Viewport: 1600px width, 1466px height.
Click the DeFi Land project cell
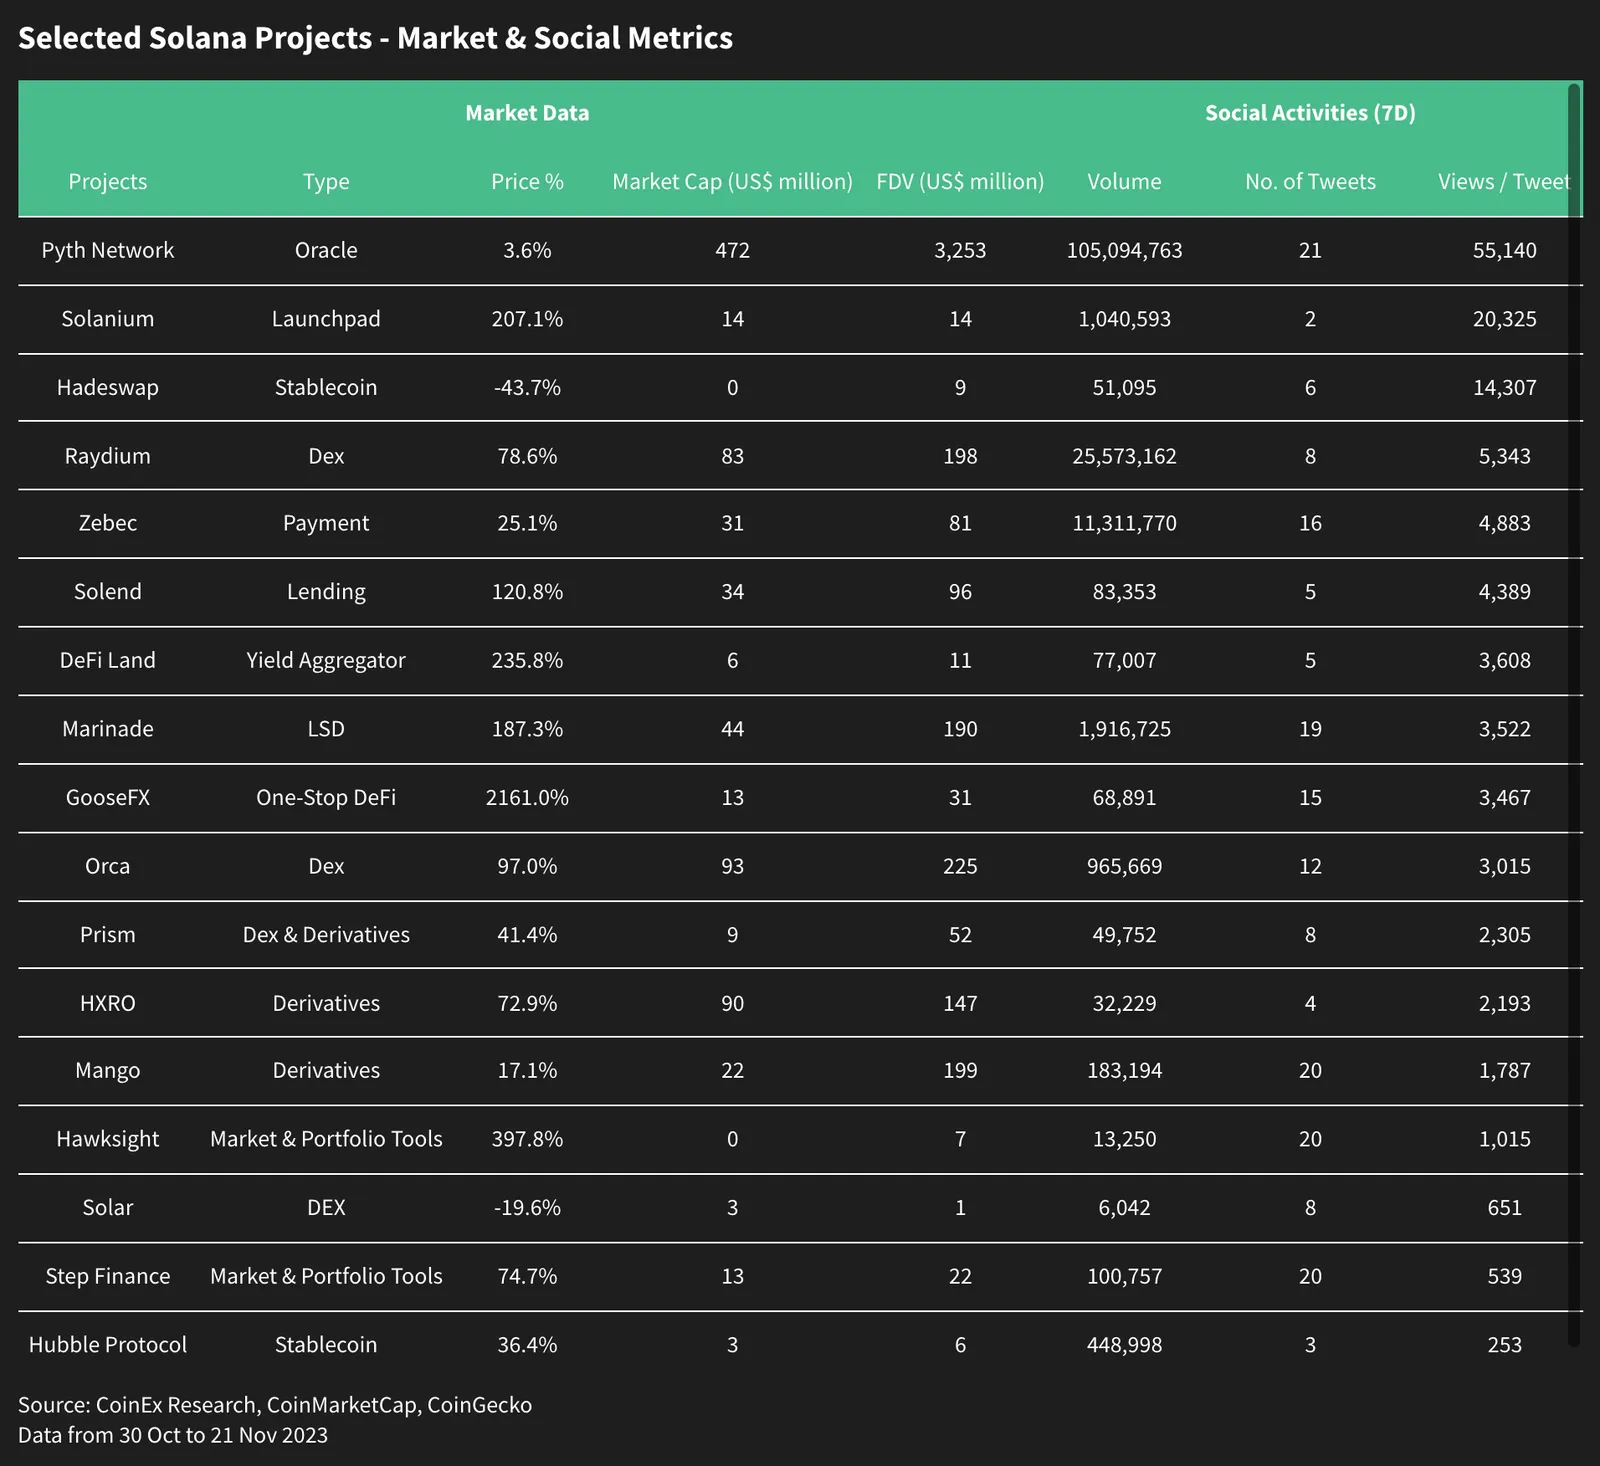click(108, 660)
